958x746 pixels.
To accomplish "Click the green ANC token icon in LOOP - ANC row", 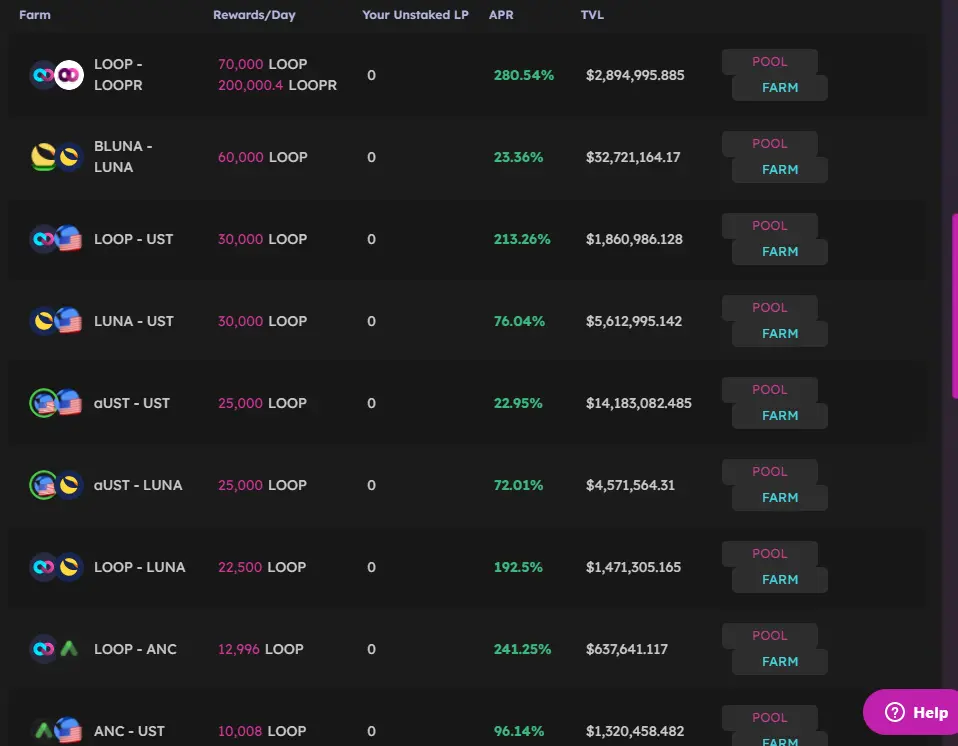I will 69,649.
